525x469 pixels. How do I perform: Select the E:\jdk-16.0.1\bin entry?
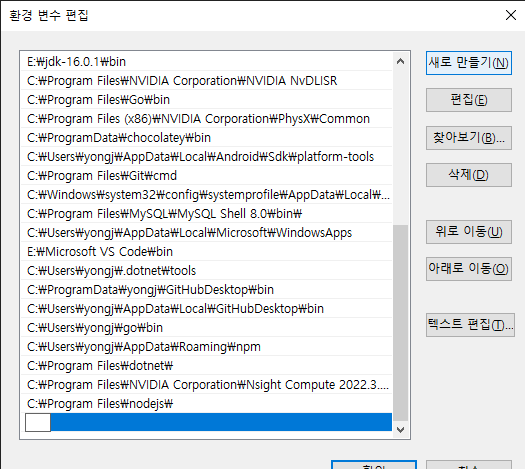207,62
